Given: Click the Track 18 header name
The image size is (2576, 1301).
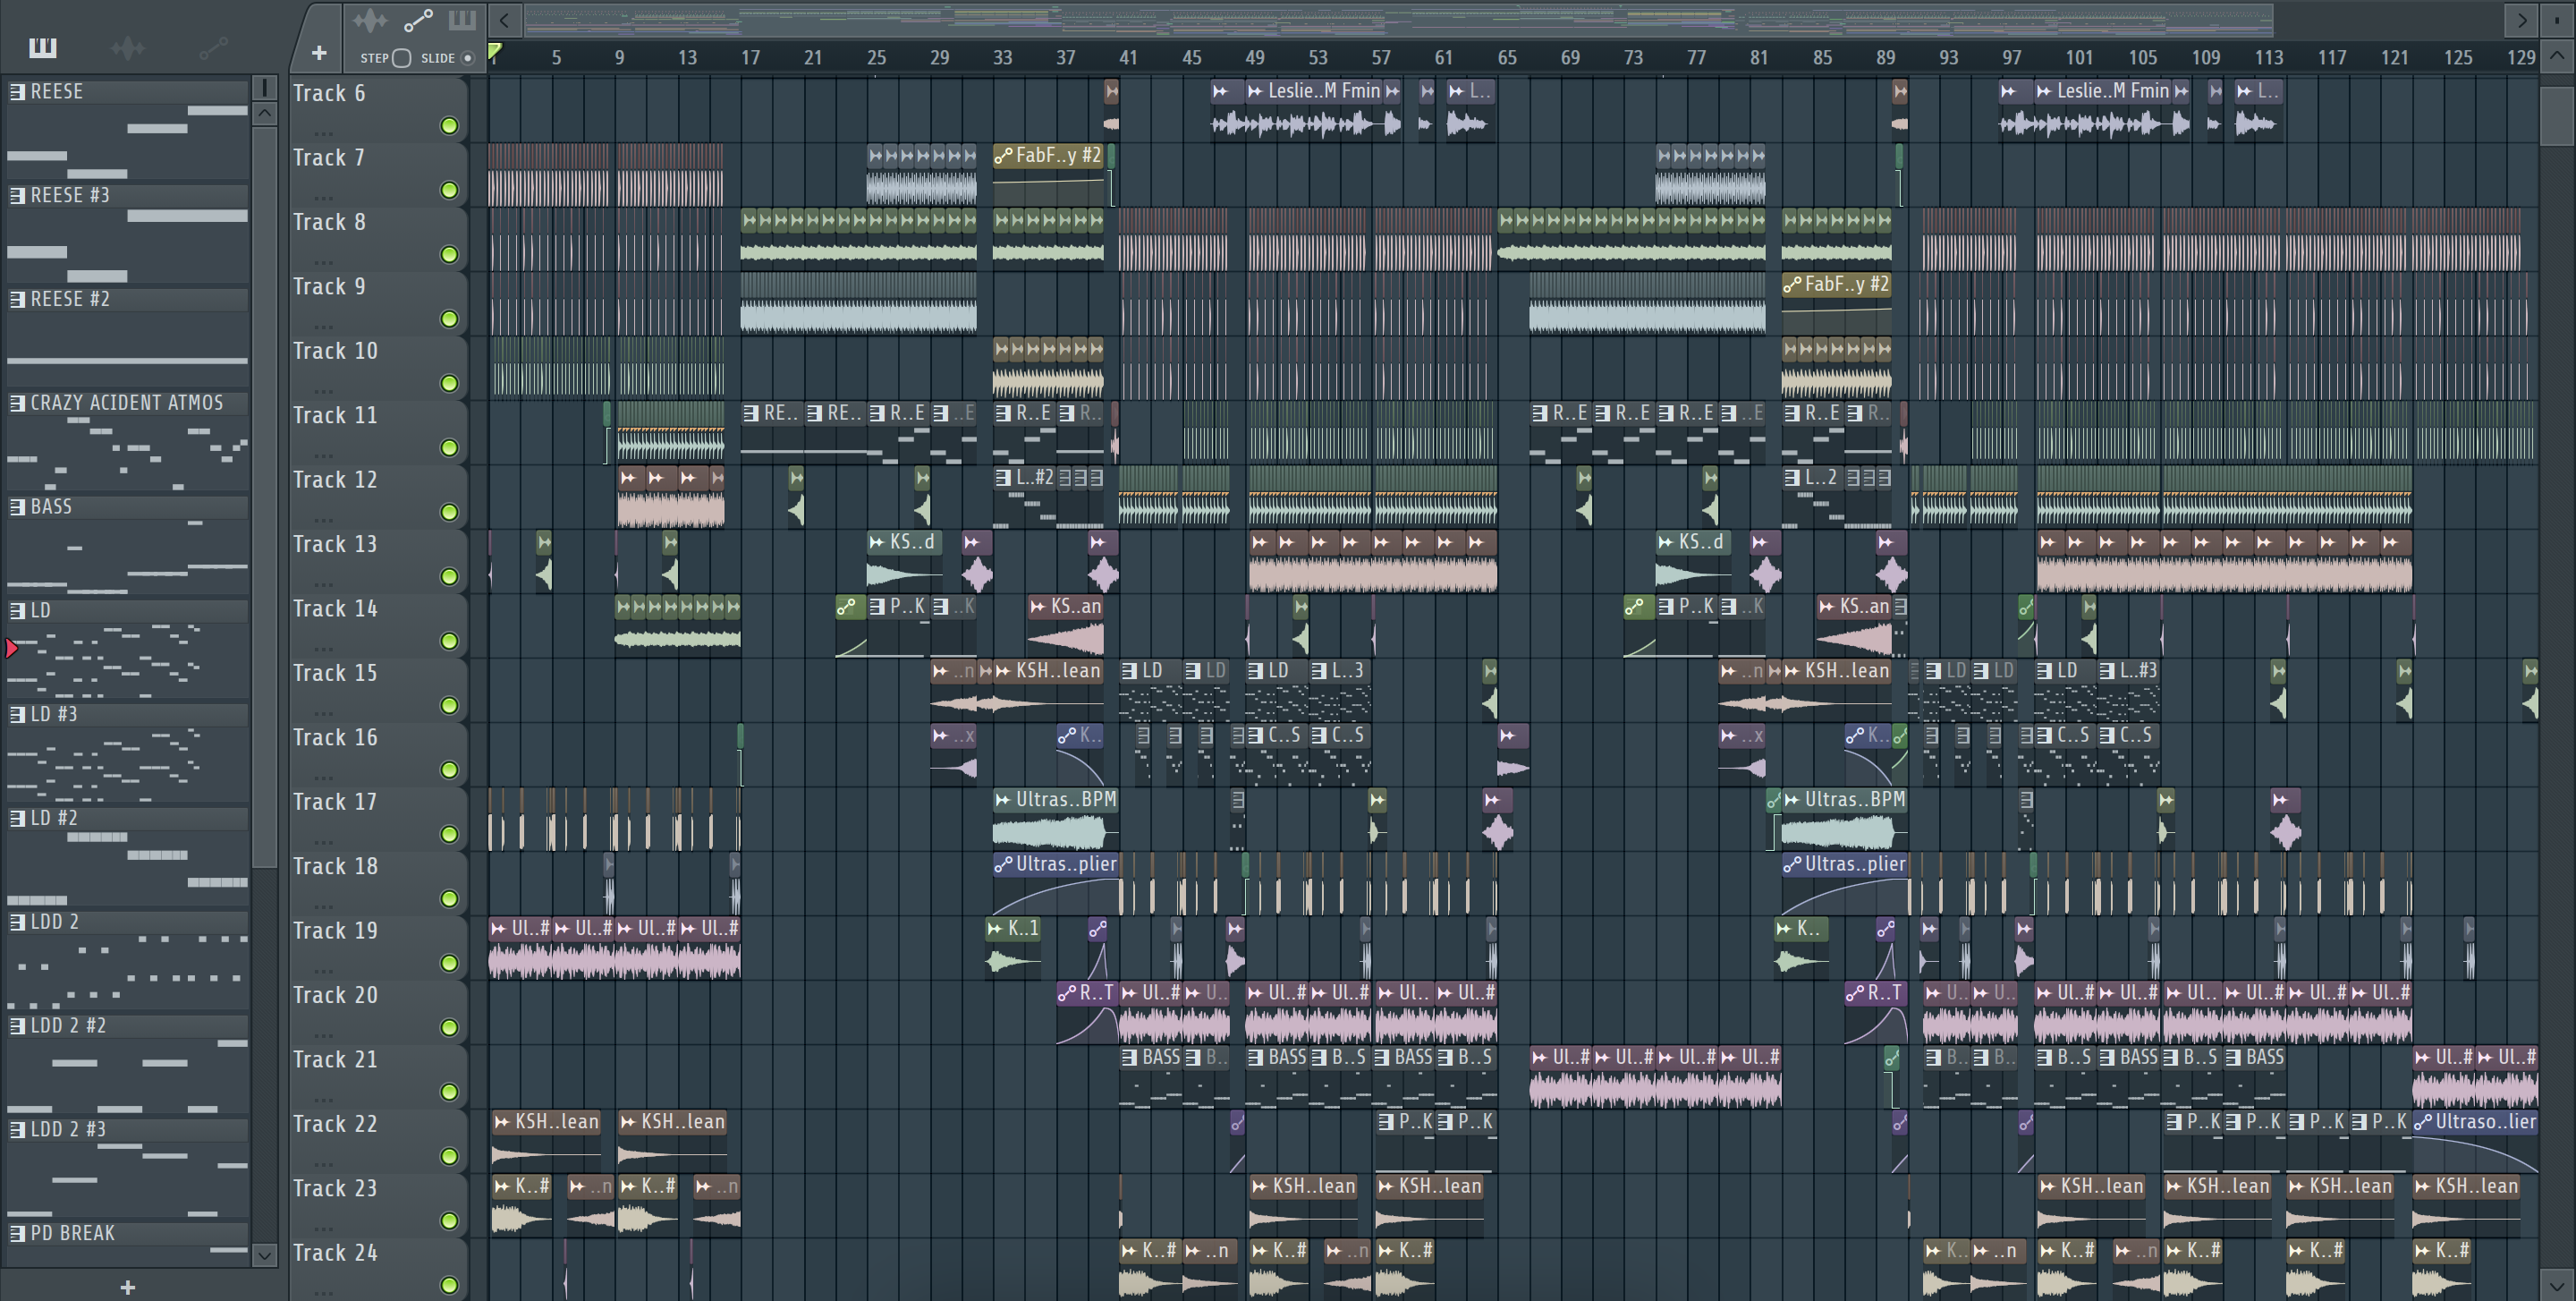Looking at the screenshot, I should tap(335, 867).
